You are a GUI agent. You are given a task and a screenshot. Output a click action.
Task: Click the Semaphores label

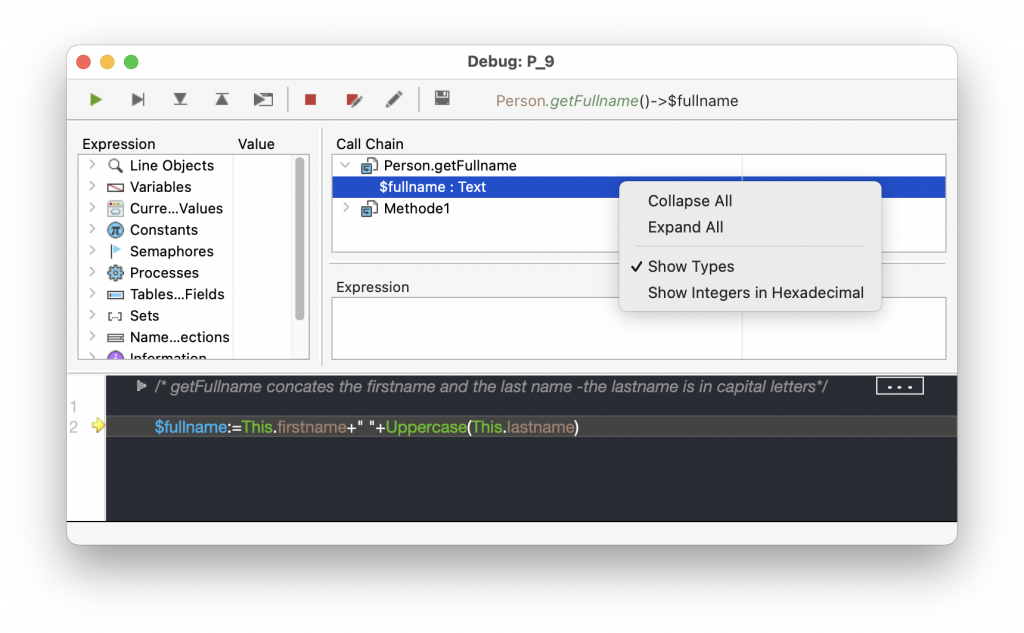click(172, 252)
